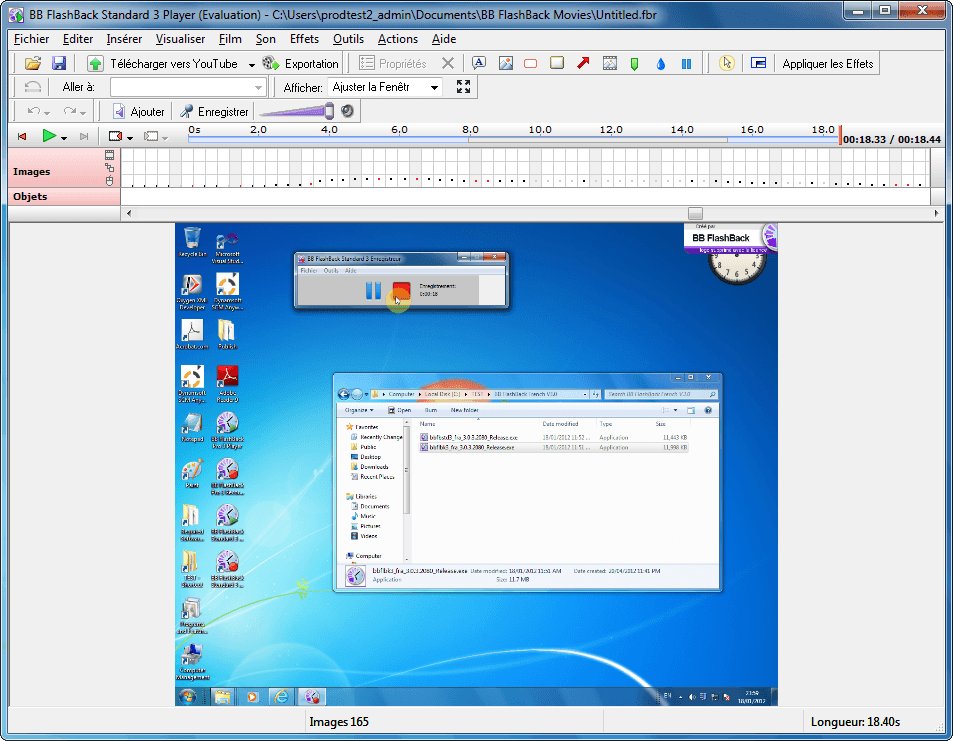Insert an image with the picture icon
953x741 pixels.
coord(506,63)
